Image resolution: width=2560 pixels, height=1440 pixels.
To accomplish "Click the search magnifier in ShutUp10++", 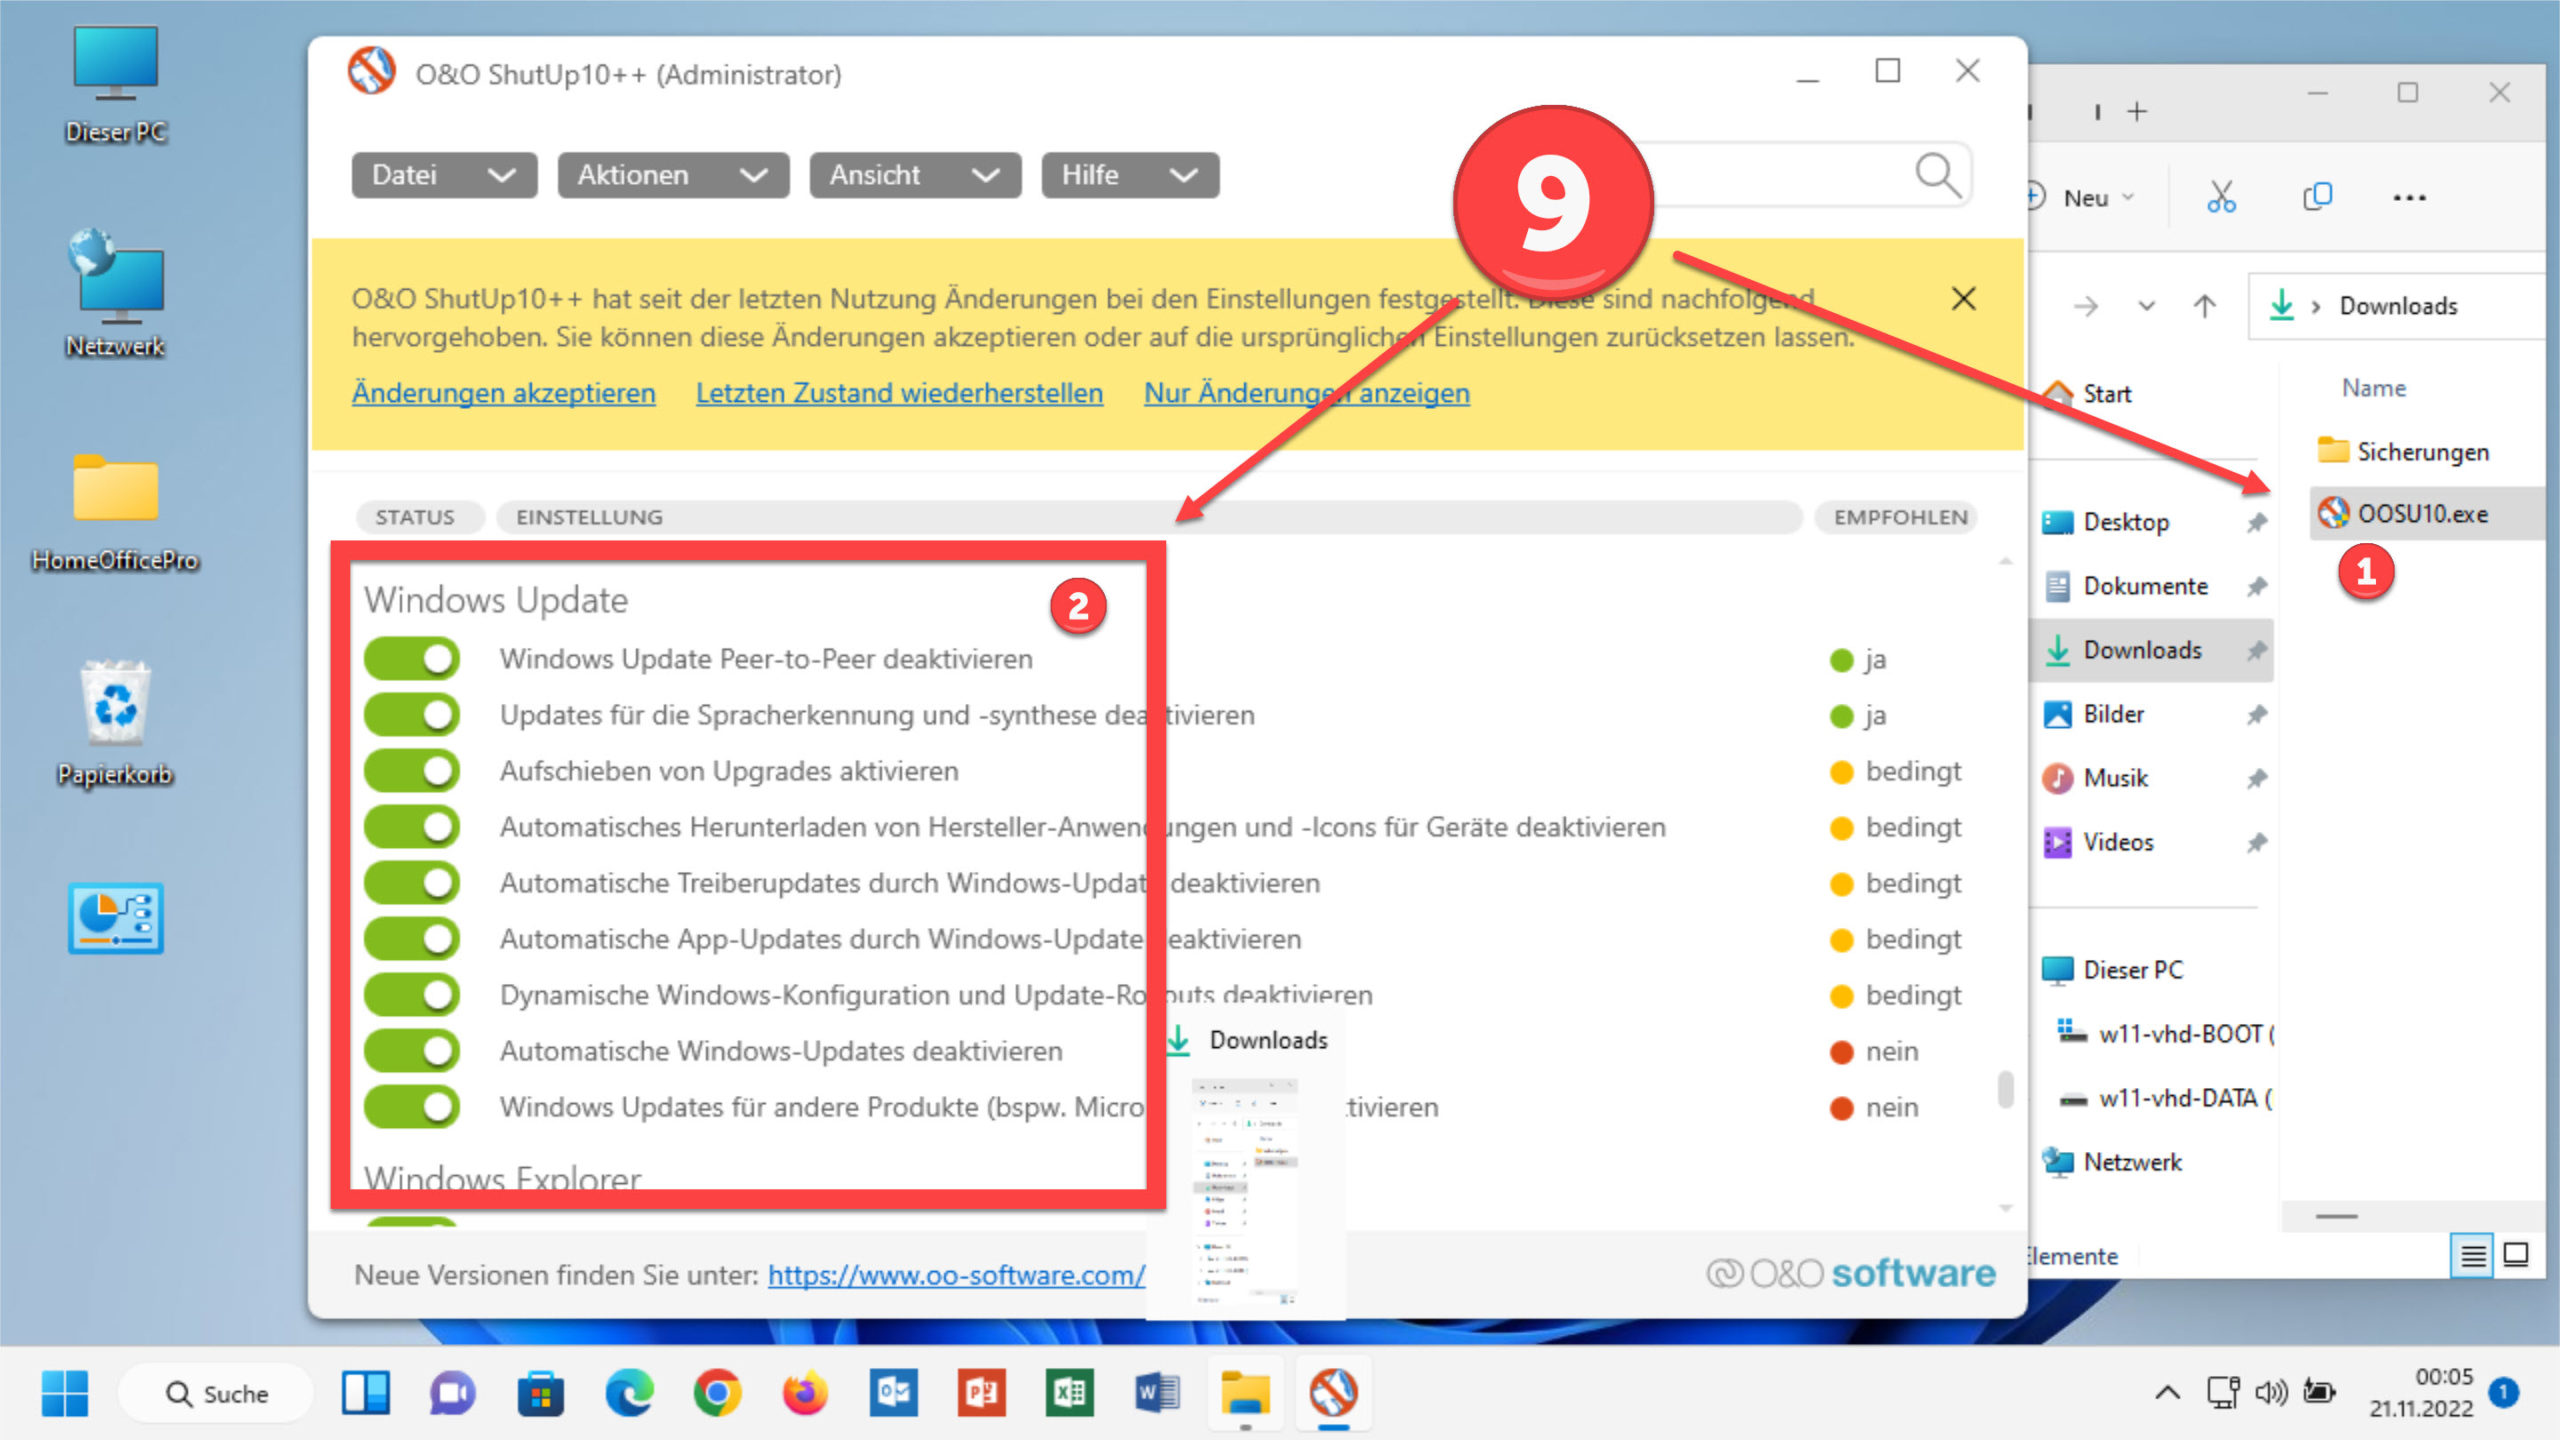I will pos(1938,175).
